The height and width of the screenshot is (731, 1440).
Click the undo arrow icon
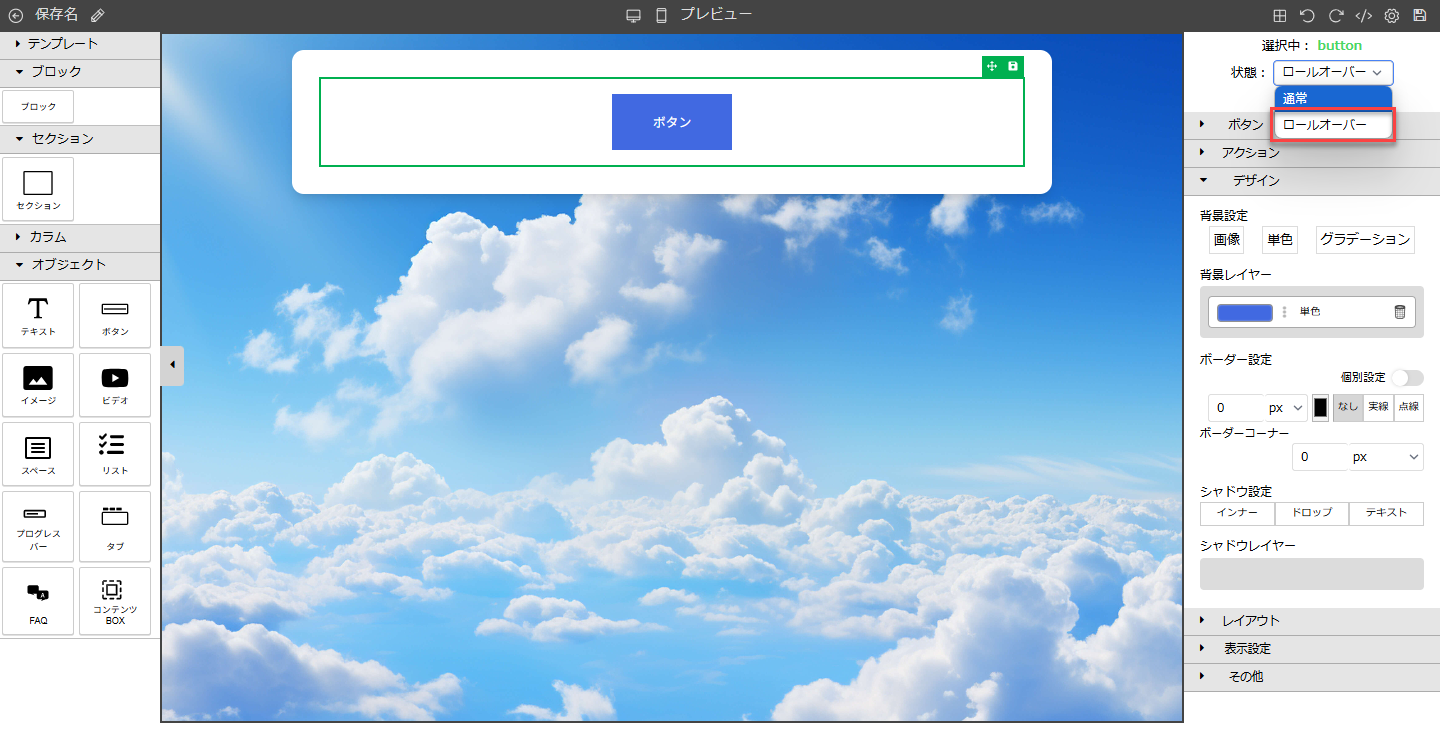point(1307,16)
